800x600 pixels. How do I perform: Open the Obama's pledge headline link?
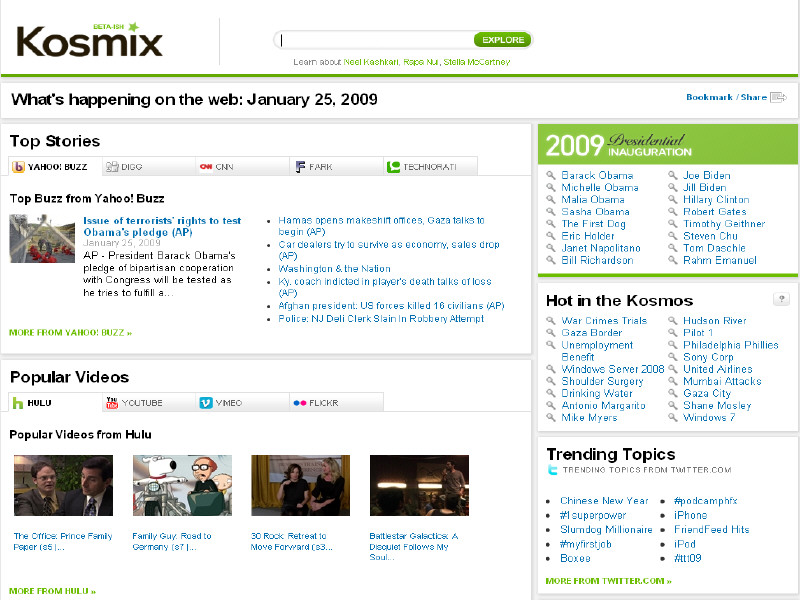coord(162,227)
